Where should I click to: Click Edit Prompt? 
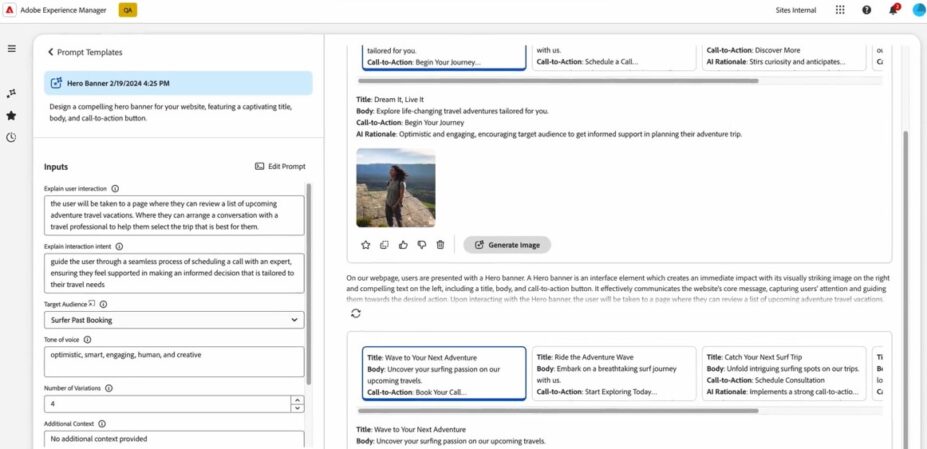click(x=280, y=166)
